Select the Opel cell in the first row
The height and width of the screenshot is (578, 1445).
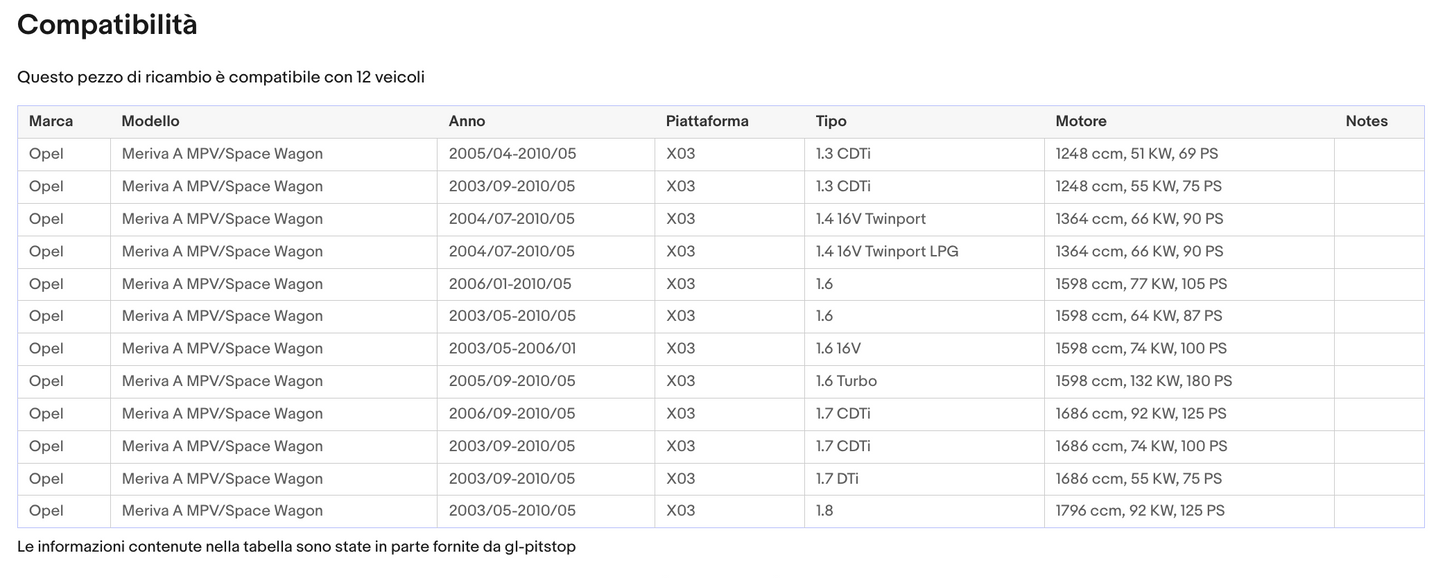tap(45, 154)
